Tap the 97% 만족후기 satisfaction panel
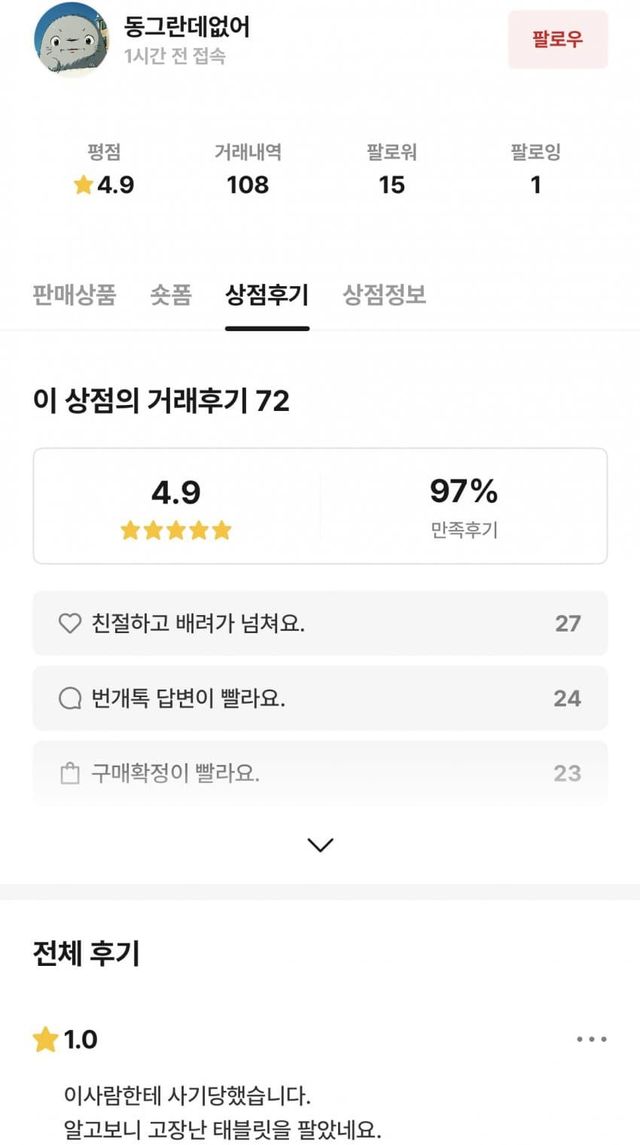 (463, 506)
